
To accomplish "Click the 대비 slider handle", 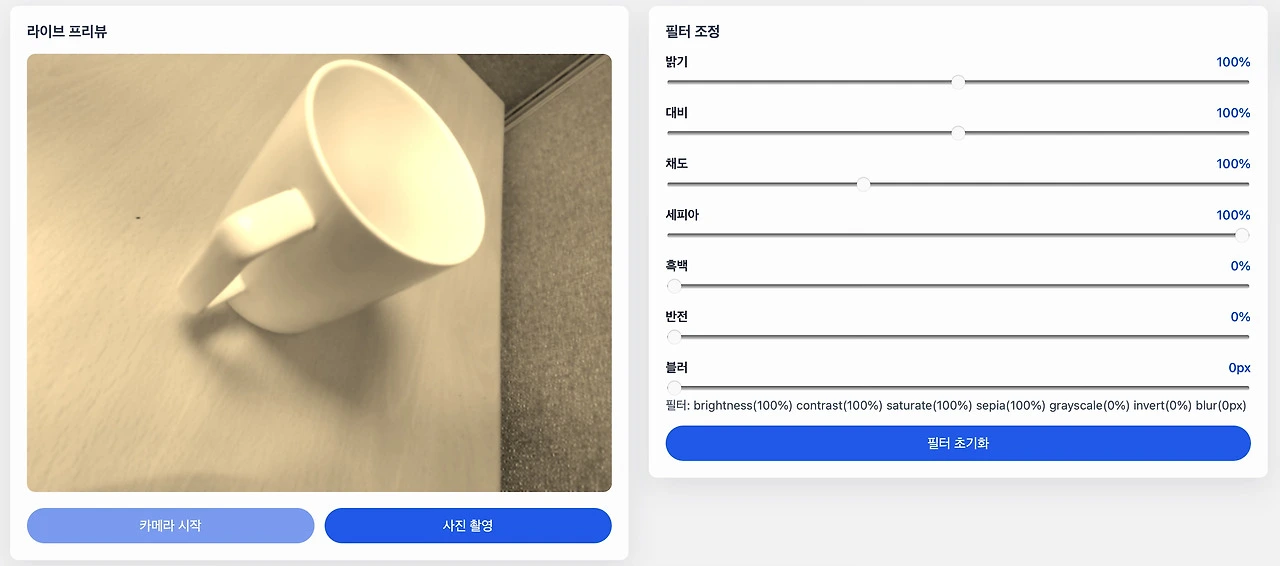I will click(958, 133).
